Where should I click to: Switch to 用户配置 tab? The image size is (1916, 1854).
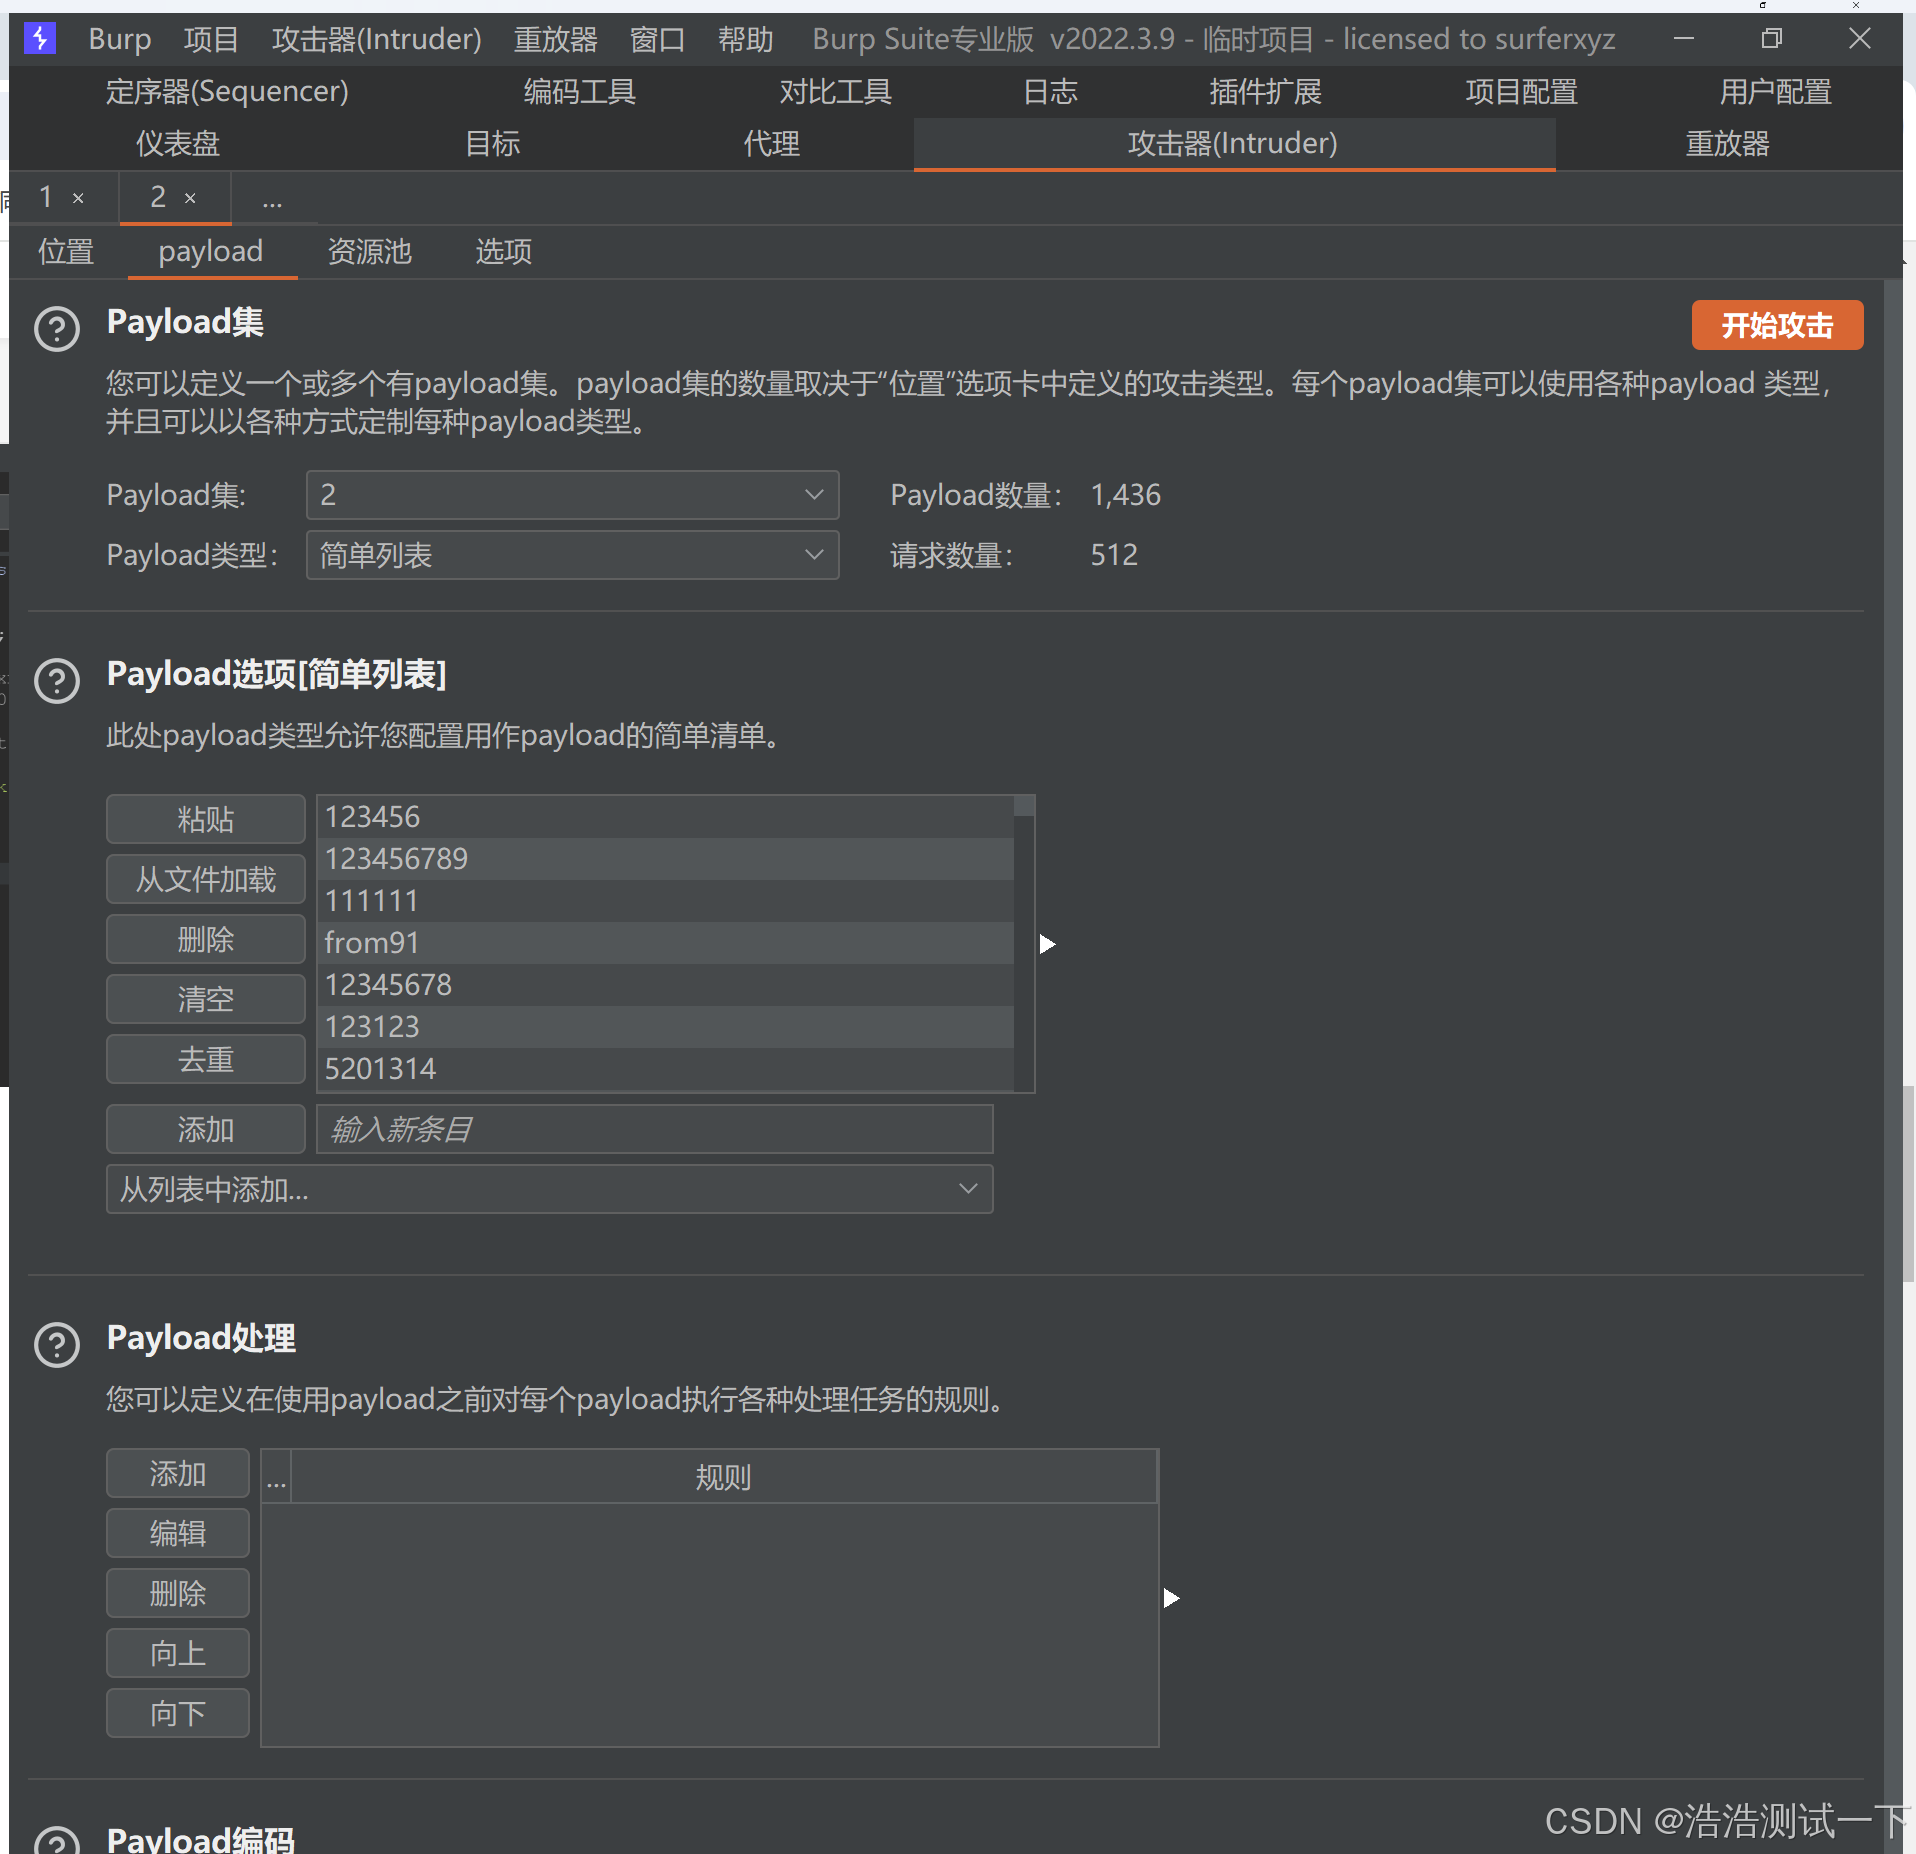click(1775, 92)
